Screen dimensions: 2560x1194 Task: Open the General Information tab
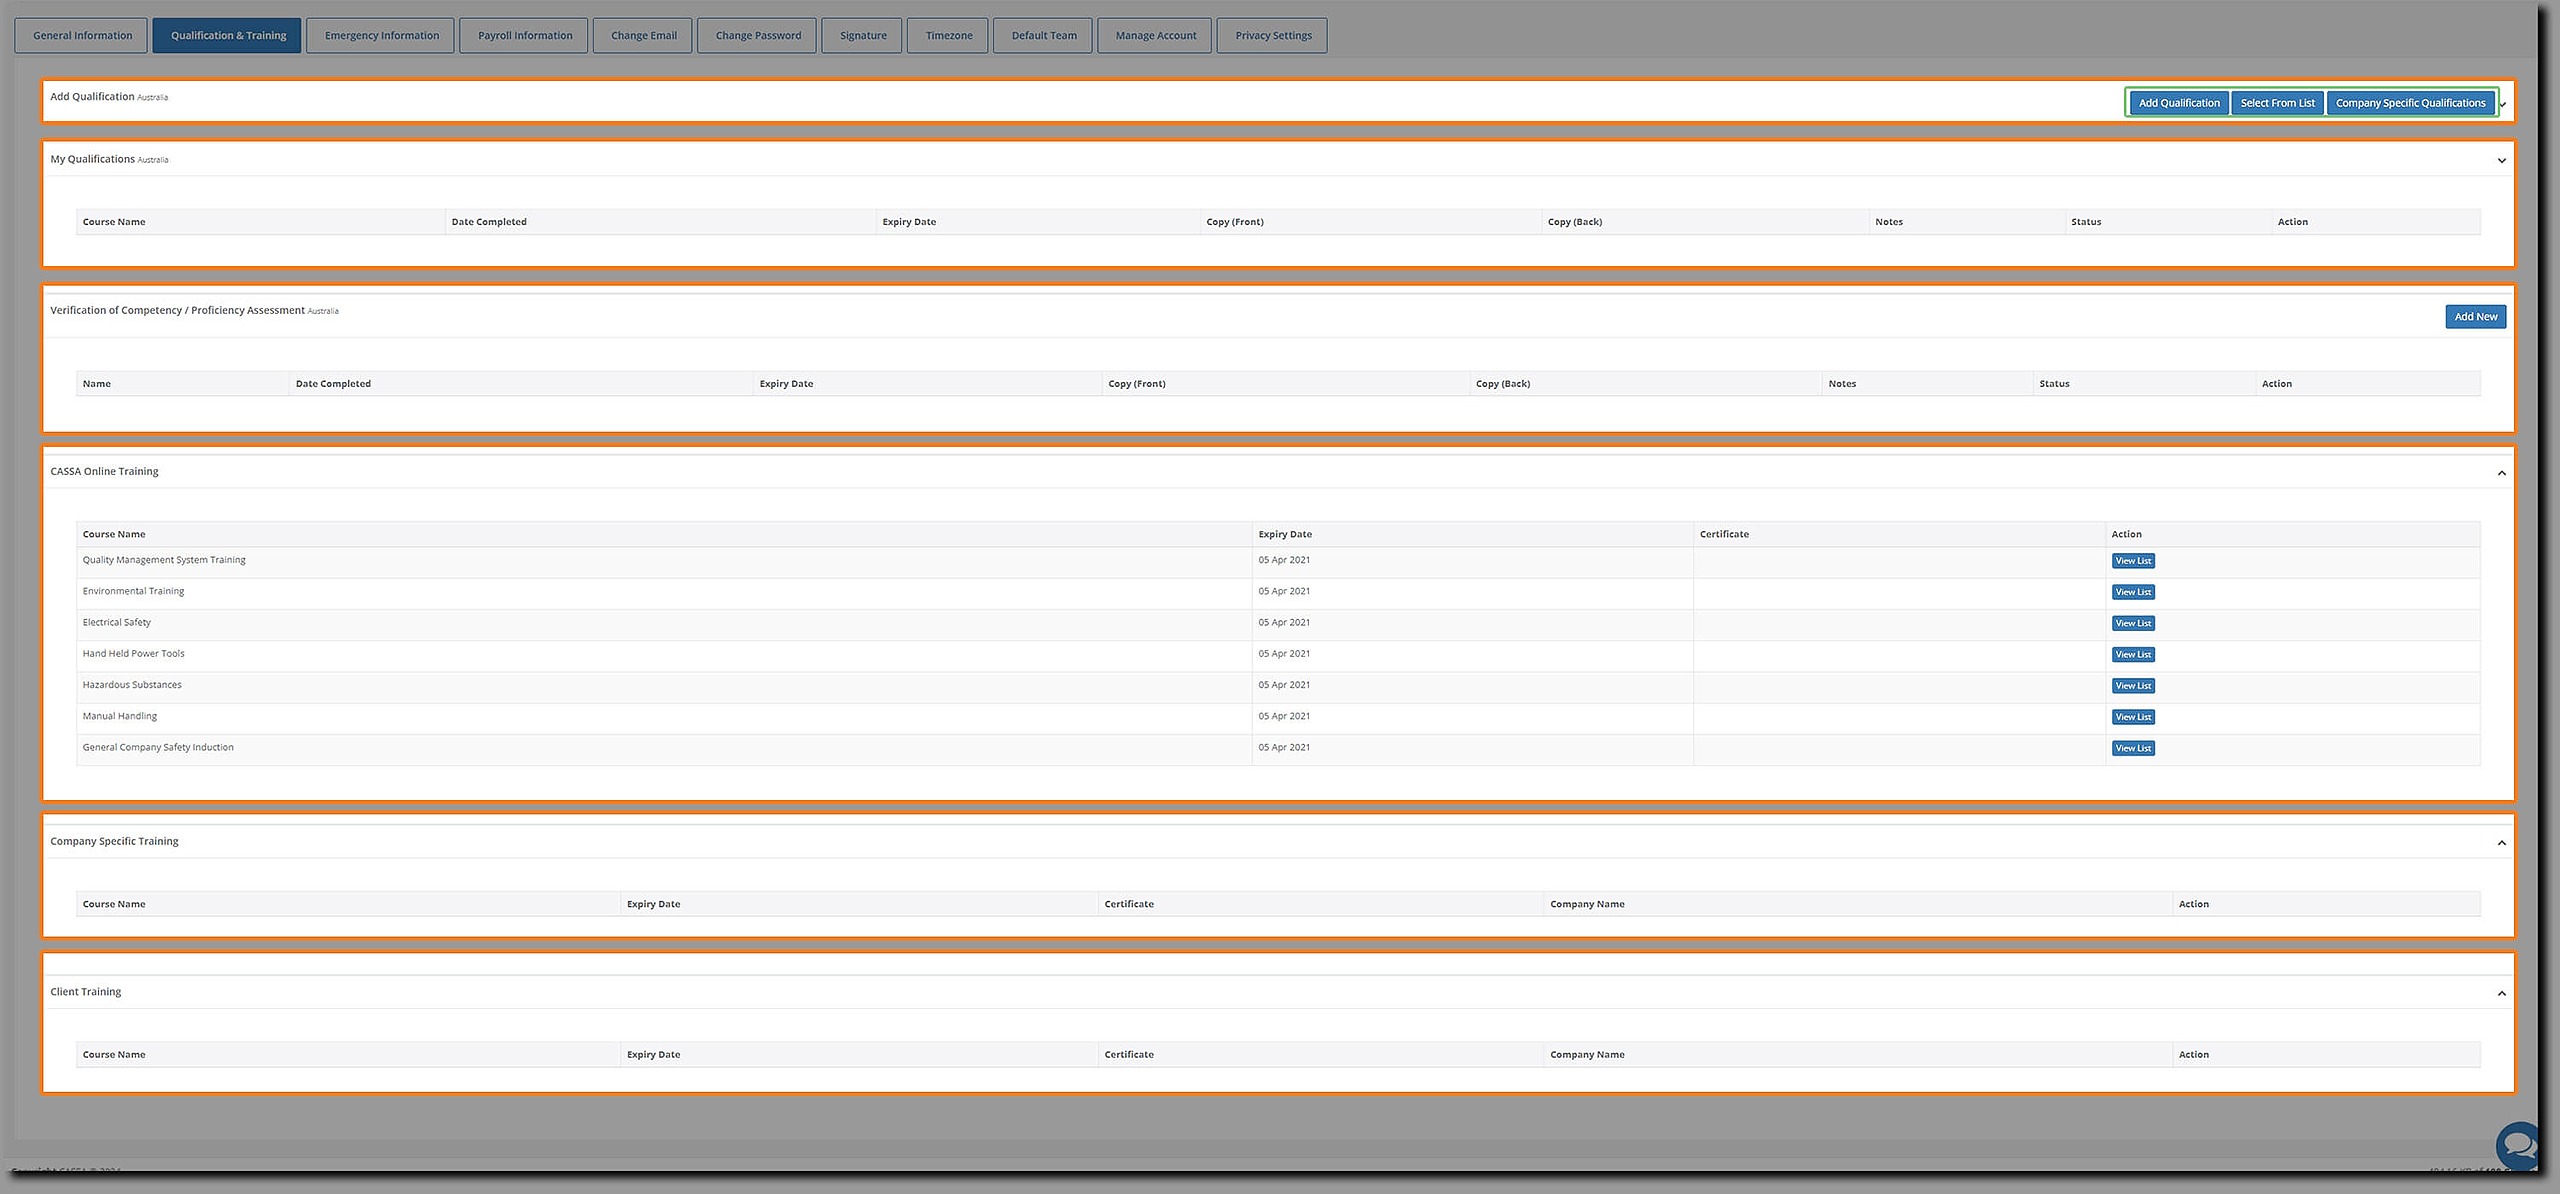82,36
